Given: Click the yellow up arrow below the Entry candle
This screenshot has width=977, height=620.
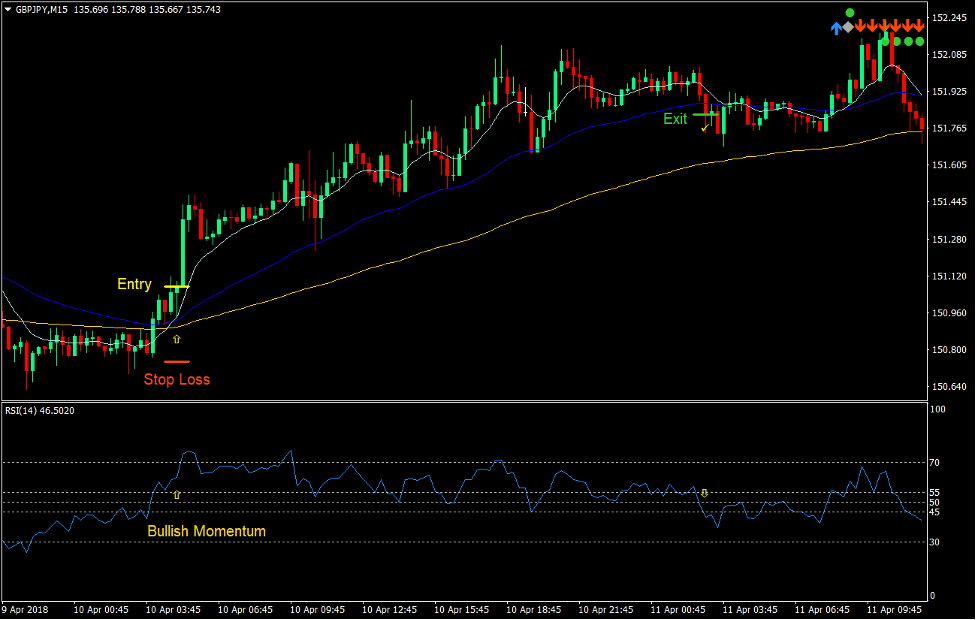Looking at the screenshot, I should click(x=177, y=339).
